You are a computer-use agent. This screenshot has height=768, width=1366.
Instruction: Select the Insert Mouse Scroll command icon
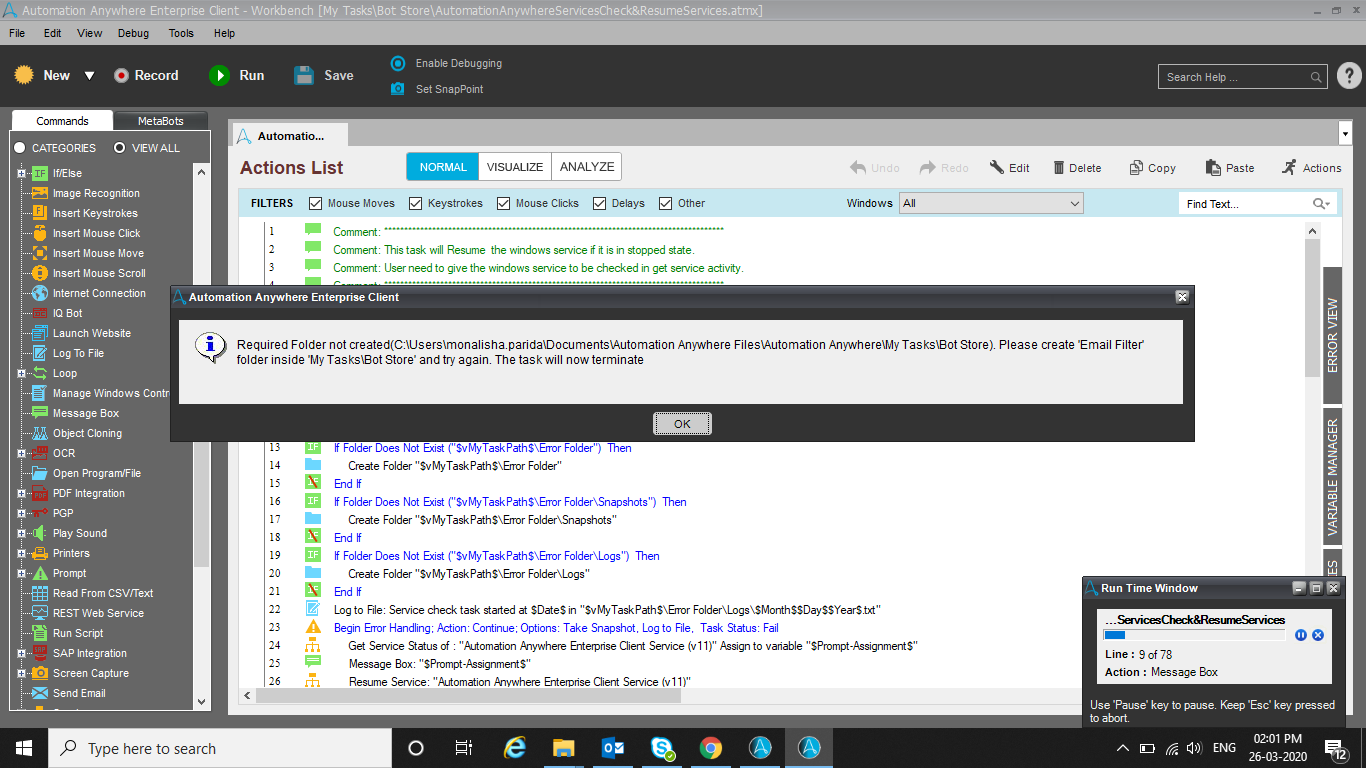click(x=40, y=273)
